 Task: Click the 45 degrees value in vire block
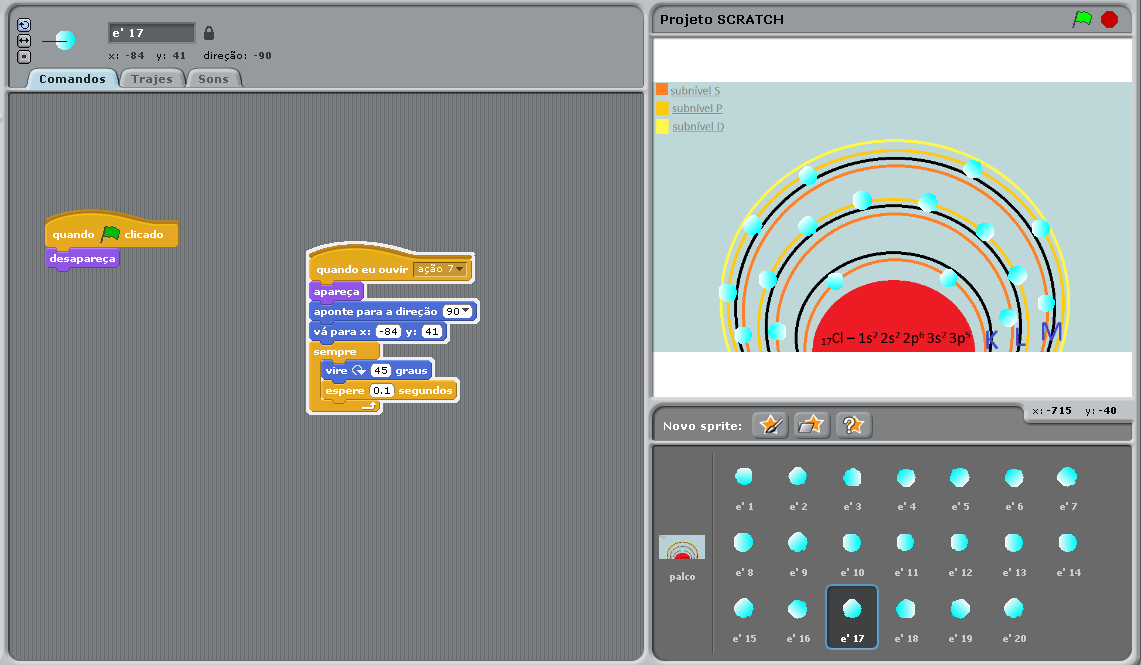381,370
